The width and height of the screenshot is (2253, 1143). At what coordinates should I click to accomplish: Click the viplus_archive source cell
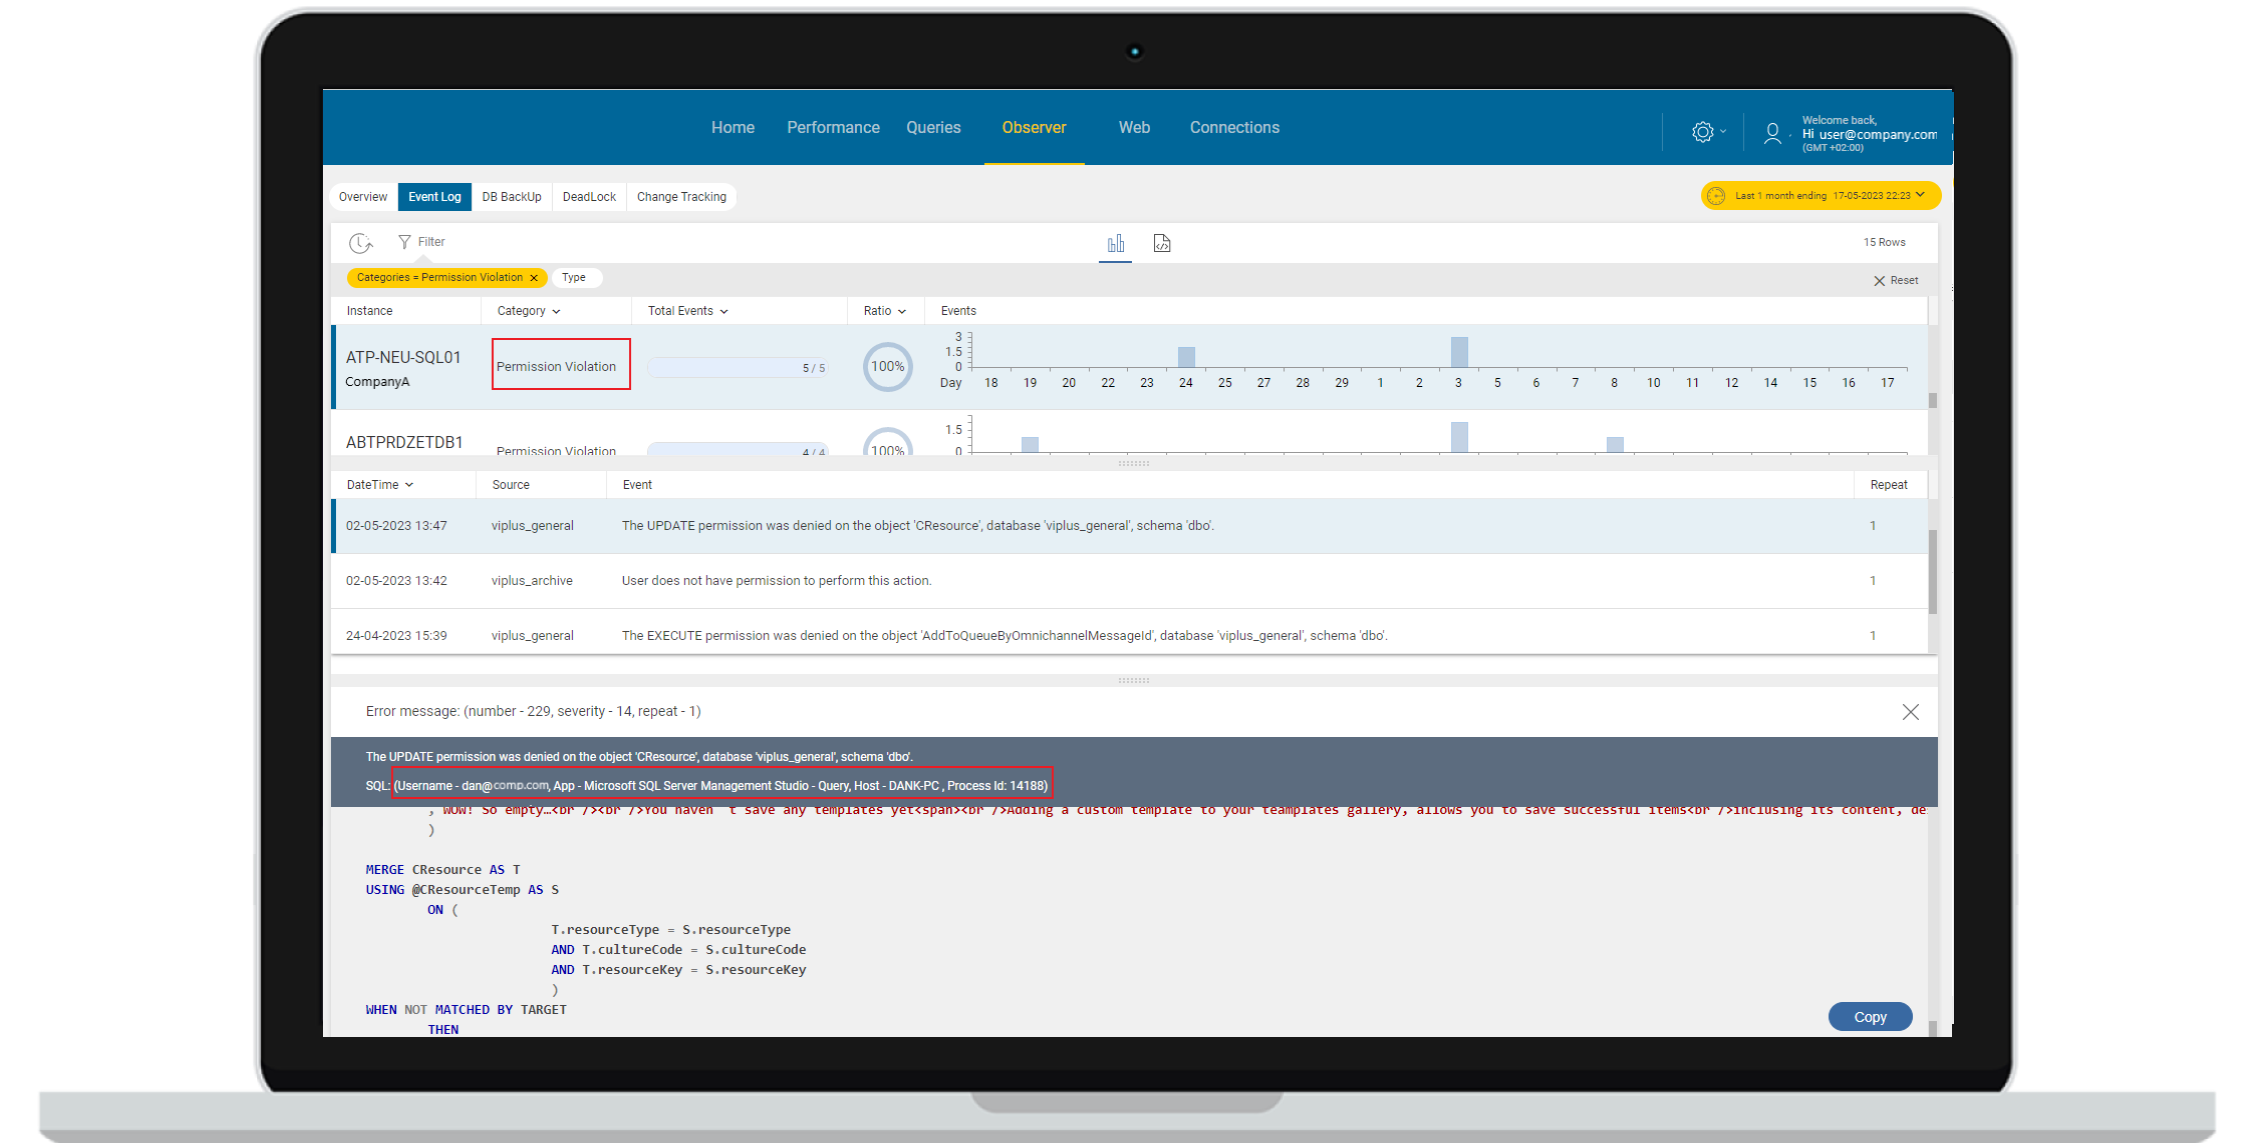[x=532, y=581]
